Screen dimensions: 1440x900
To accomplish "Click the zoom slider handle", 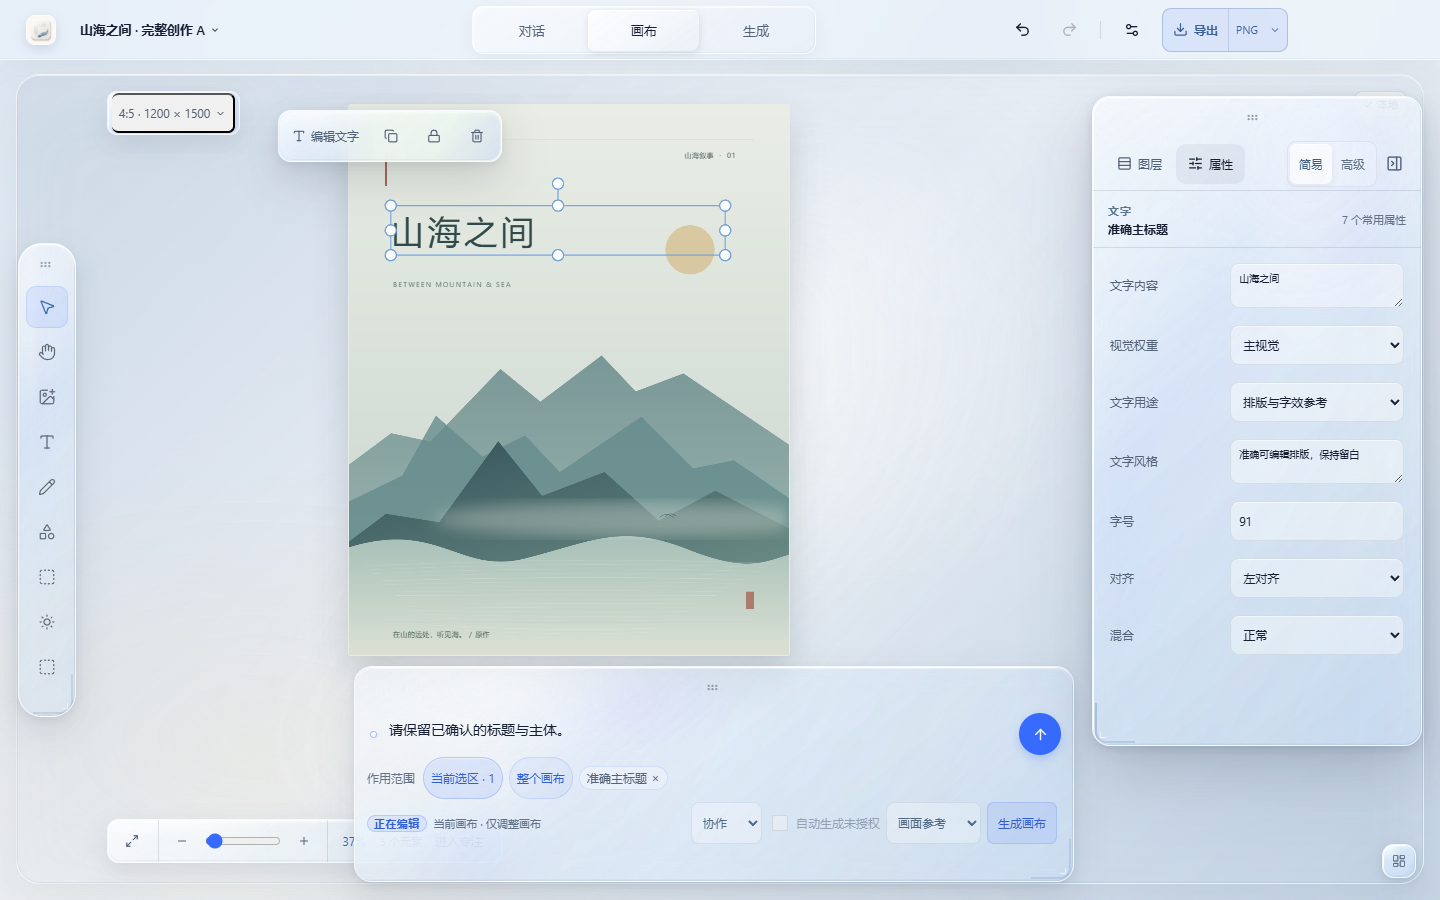I will coord(214,841).
